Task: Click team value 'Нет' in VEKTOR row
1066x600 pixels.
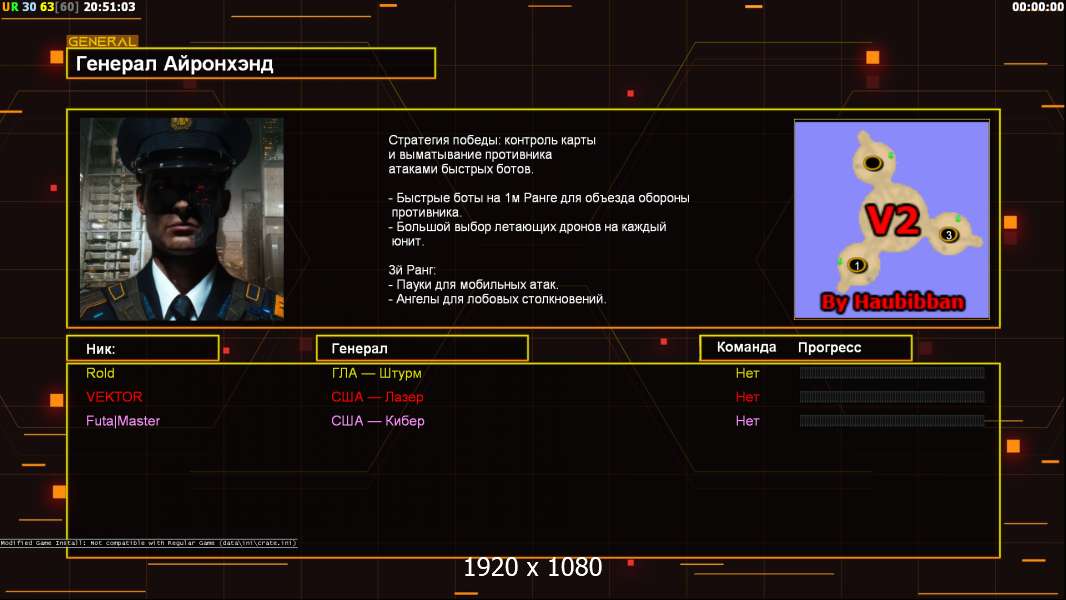Action: pyautogui.click(x=747, y=397)
